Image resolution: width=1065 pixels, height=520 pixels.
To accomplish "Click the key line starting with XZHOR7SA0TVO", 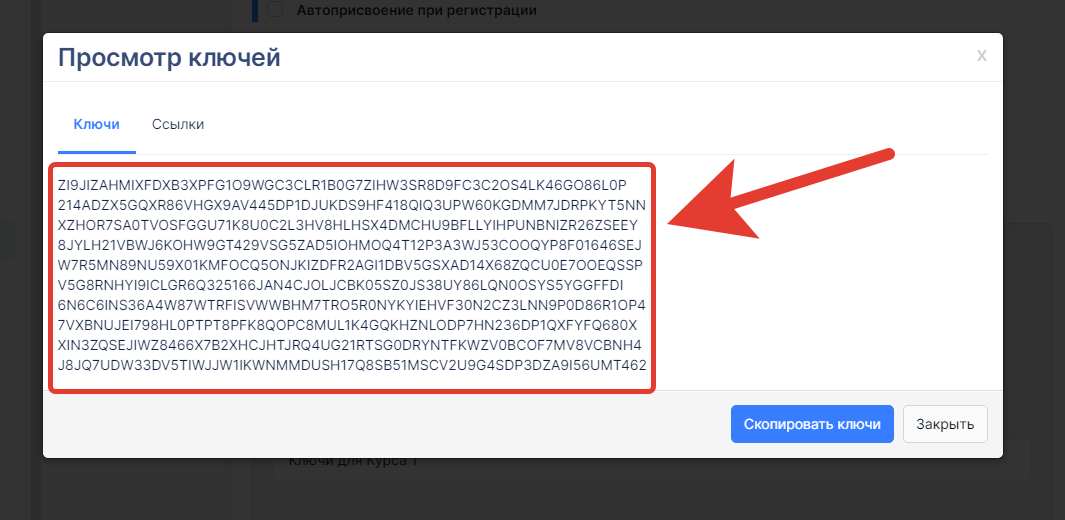I will tap(347, 225).
